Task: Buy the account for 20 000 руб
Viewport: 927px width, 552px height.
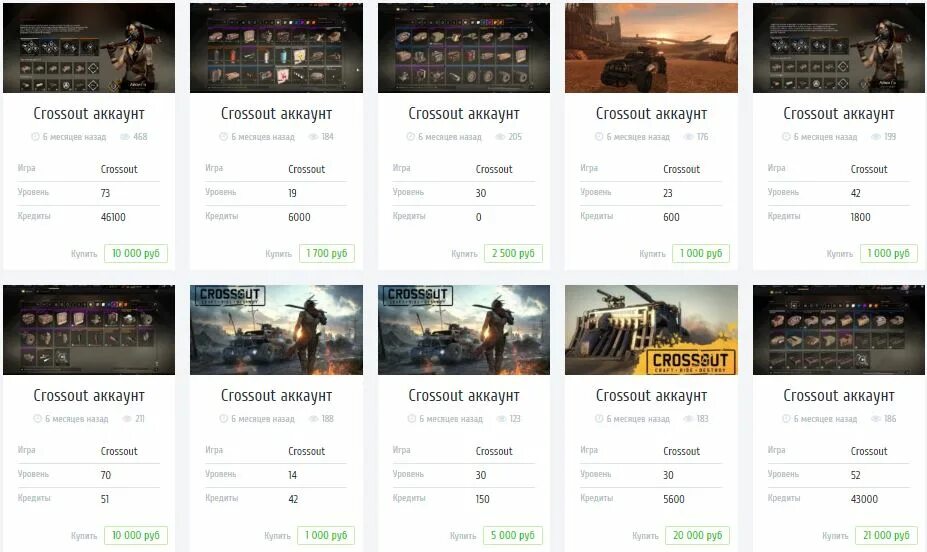Action: coord(698,535)
